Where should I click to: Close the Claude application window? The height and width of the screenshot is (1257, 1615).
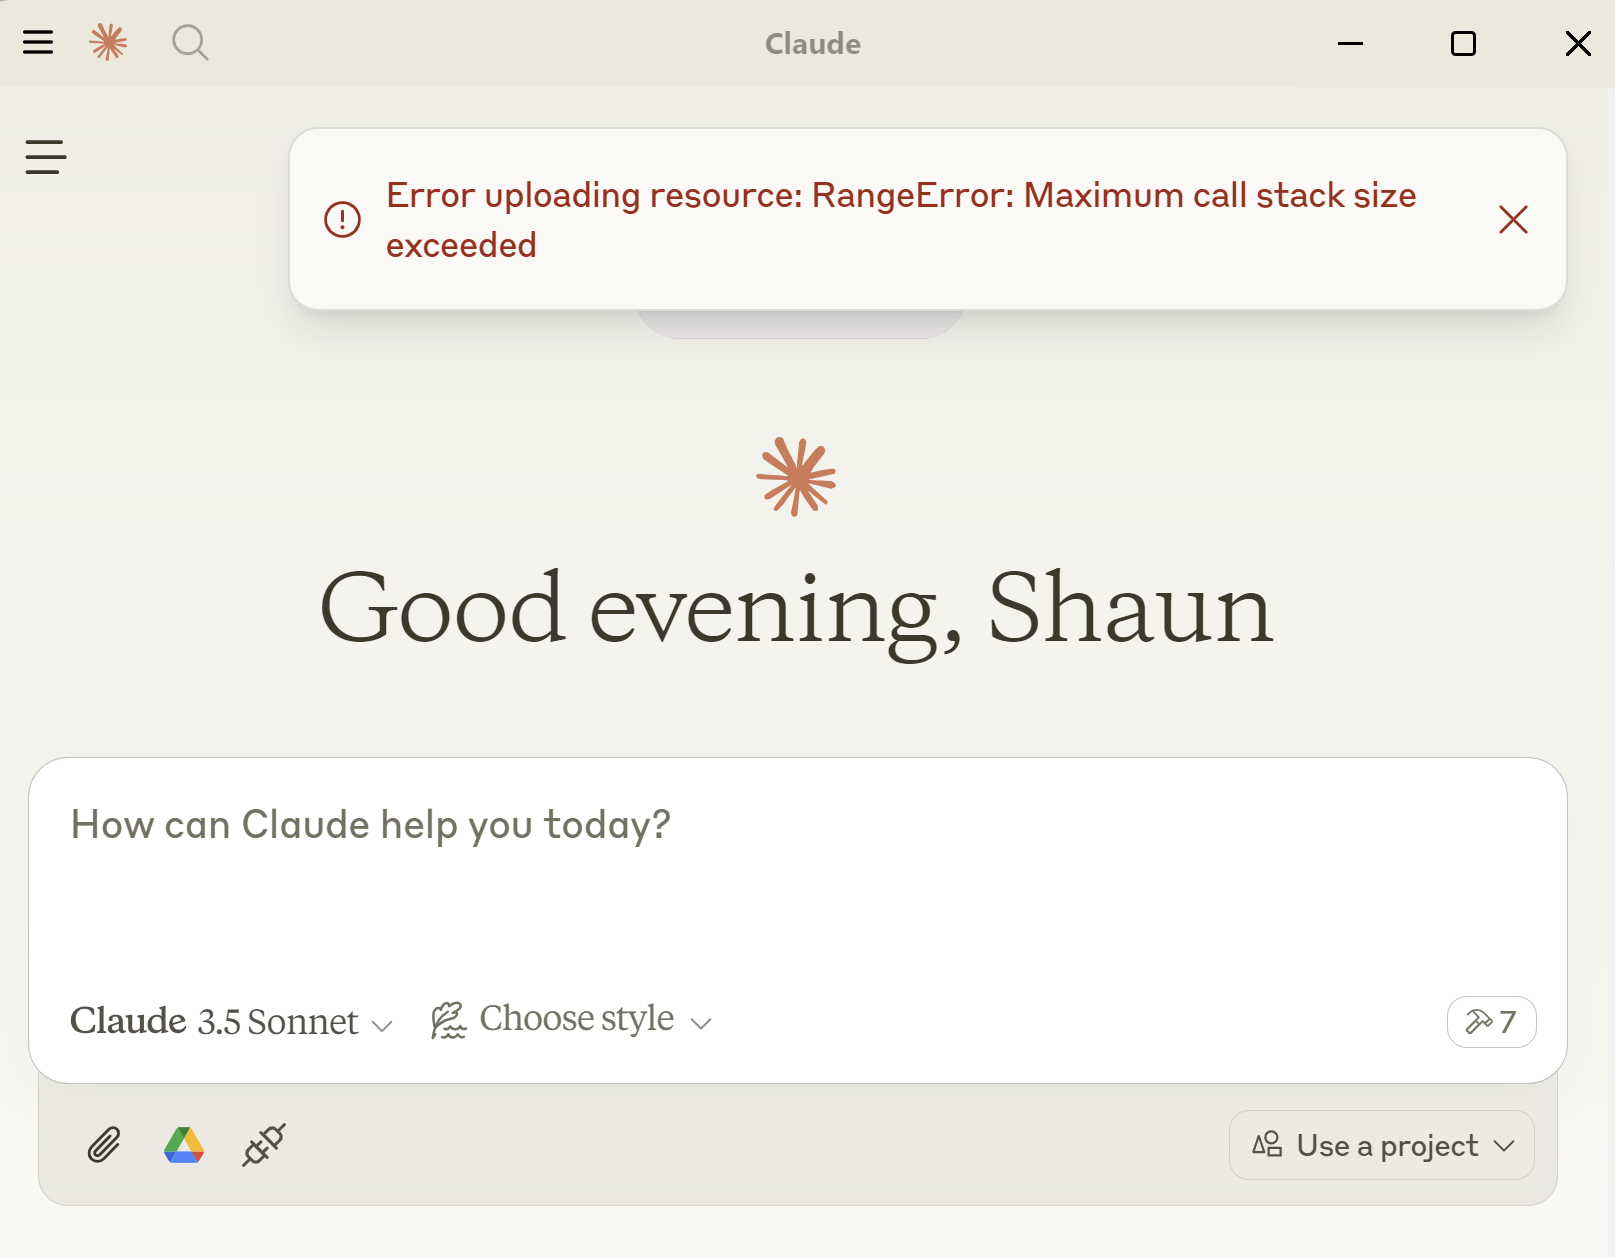point(1578,43)
